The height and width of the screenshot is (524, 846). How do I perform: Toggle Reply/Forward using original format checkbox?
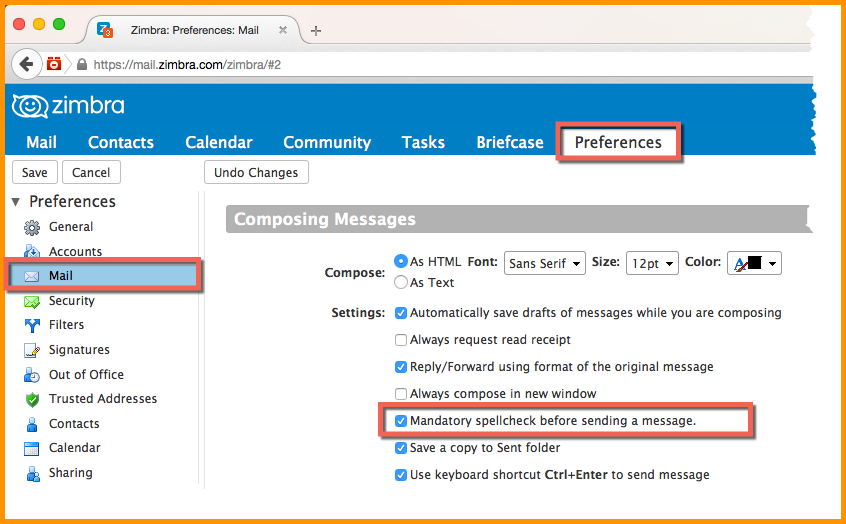pyautogui.click(x=400, y=367)
